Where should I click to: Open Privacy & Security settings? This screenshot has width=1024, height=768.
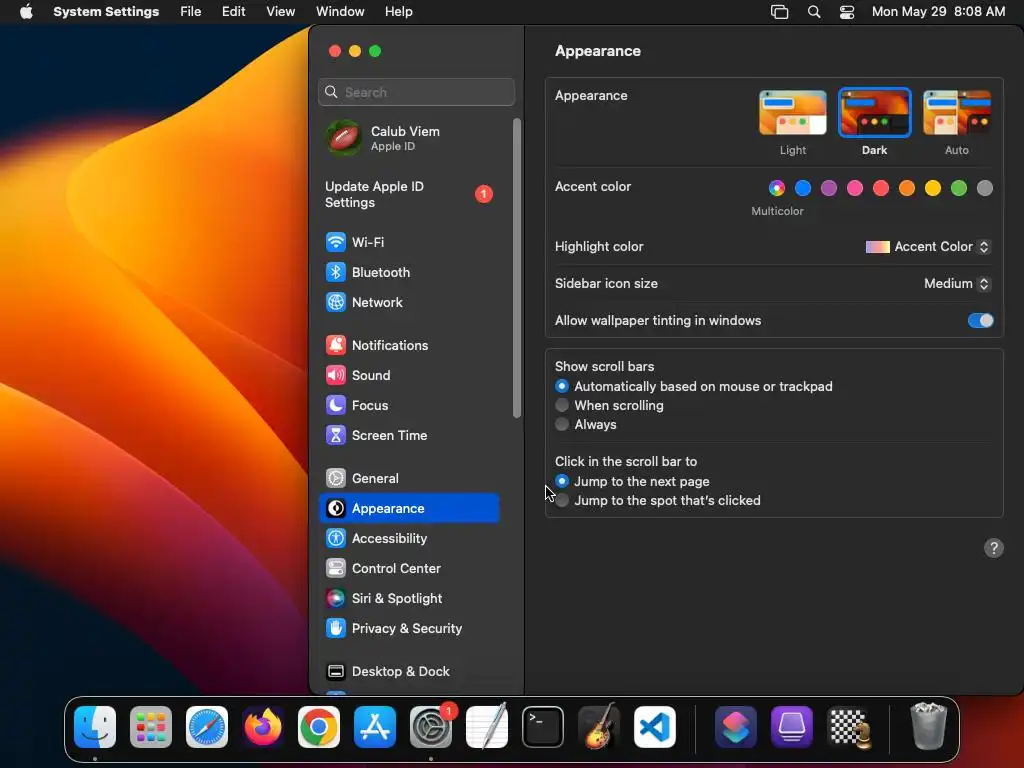click(409, 628)
